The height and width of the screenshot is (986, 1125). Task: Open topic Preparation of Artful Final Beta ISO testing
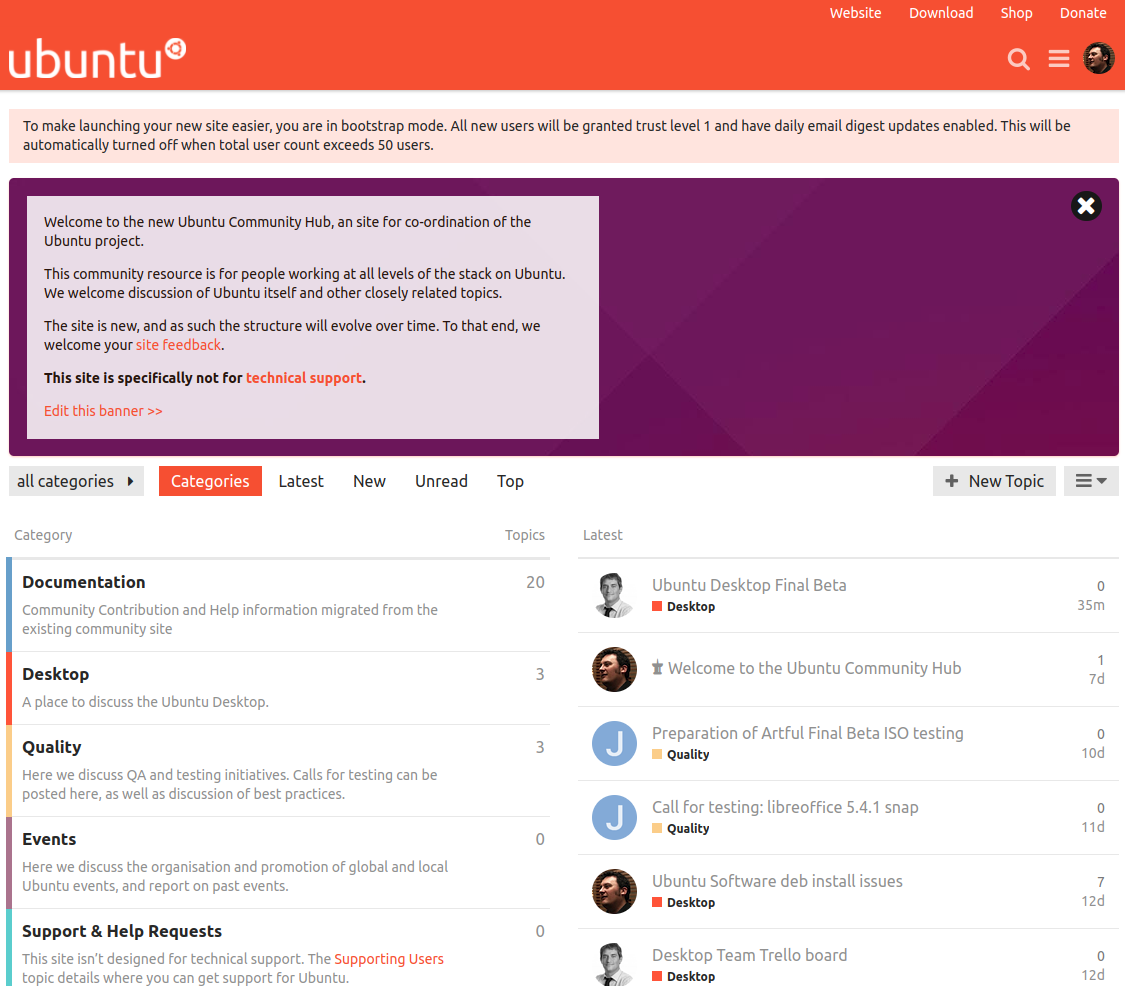pyautogui.click(x=807, y=733)
